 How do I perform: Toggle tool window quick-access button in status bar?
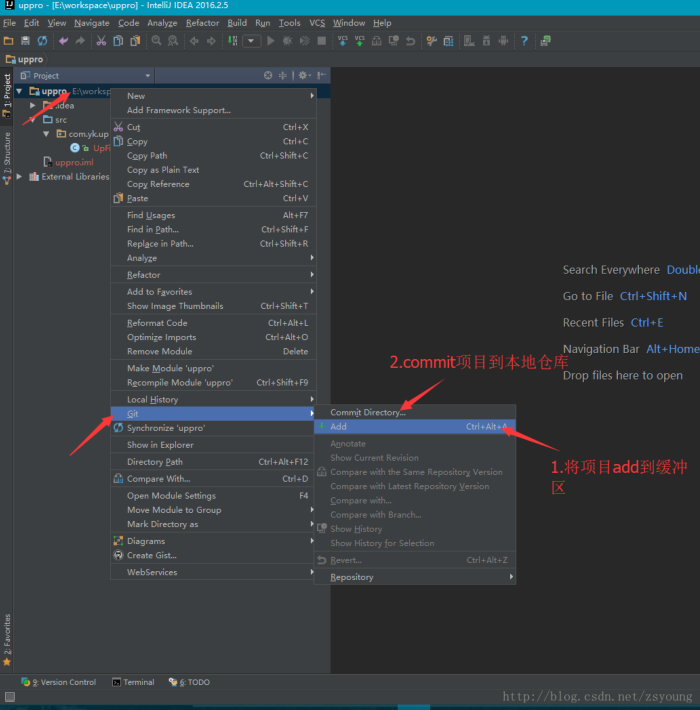[x=9, y=697]
